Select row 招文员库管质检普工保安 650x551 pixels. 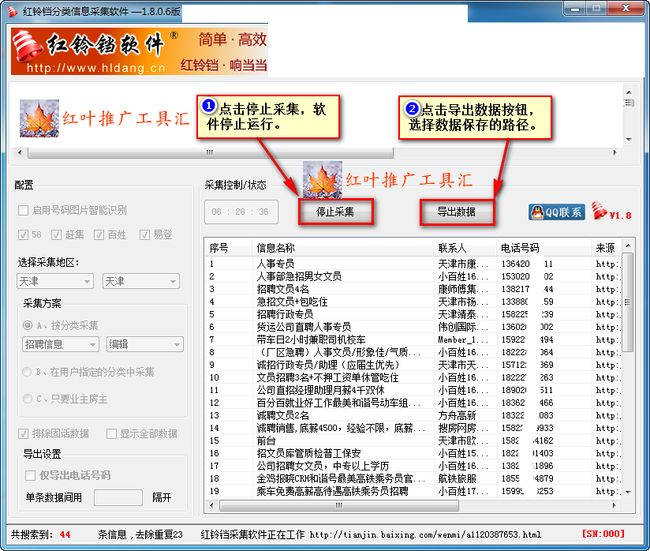(413, 453)
